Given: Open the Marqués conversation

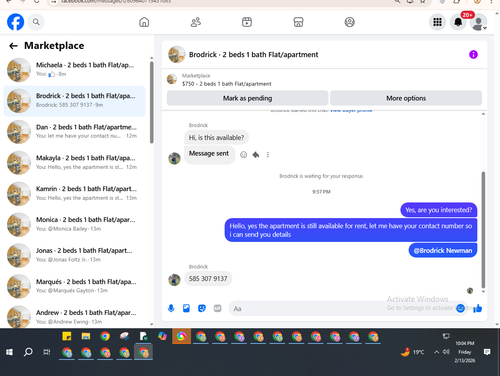Looking at the screenshot, I should (74, 286).
